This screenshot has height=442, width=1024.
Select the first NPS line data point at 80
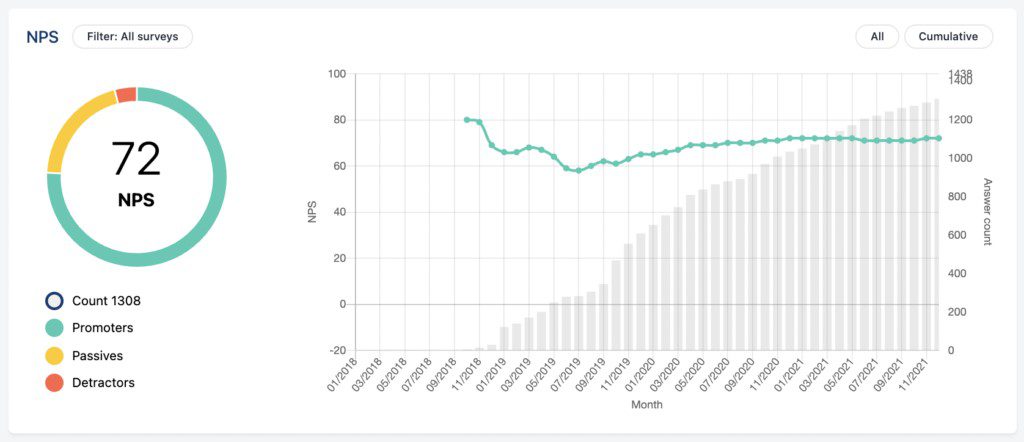(x=466, y=119)
